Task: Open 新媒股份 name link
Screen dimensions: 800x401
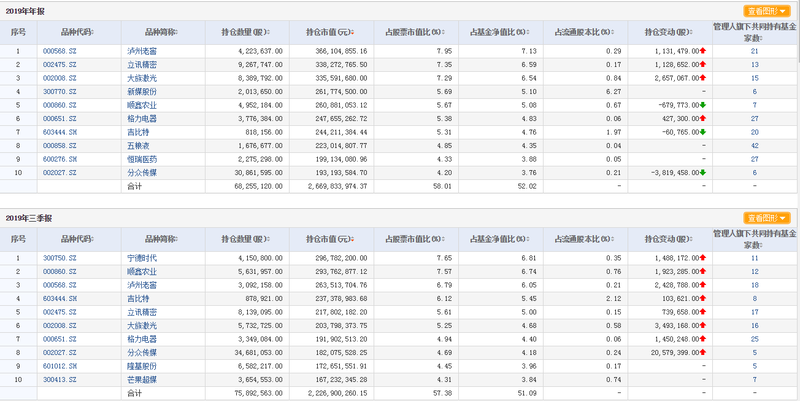Action: click(142, 92)
